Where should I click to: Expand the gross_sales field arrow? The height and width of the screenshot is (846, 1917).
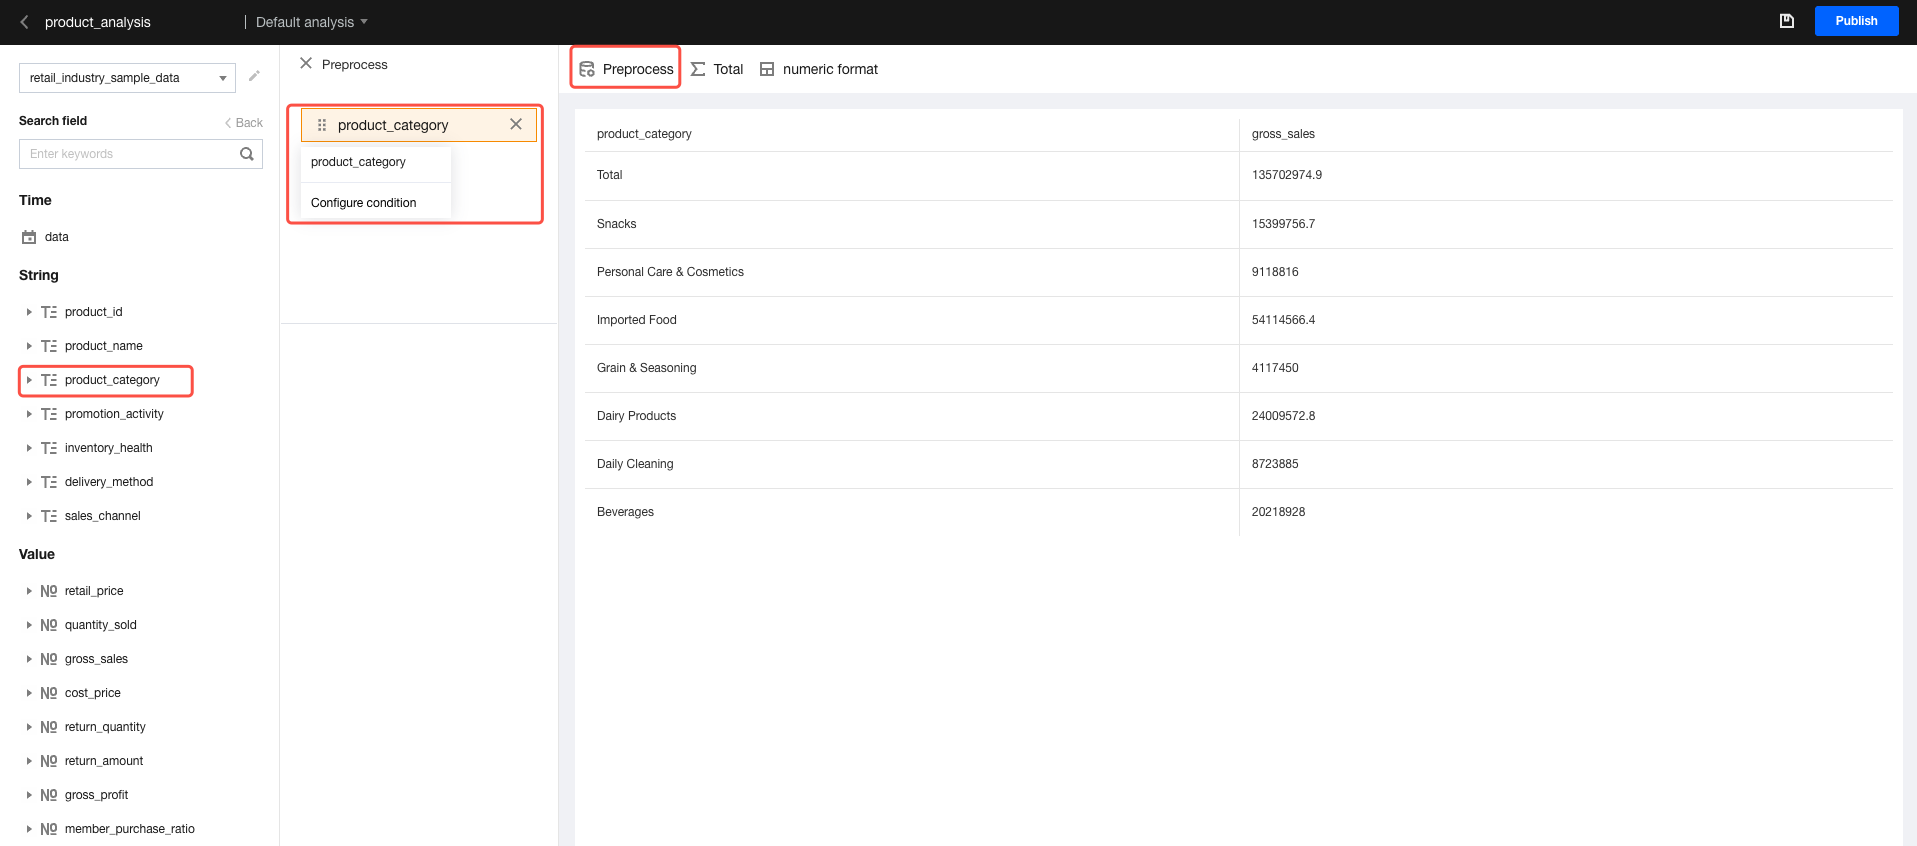pyautogui.click(x=29, y=659)
